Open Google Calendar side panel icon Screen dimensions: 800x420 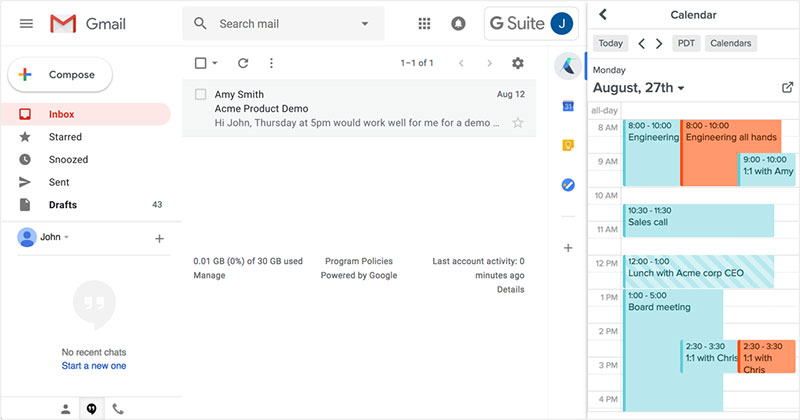point(568,106)
